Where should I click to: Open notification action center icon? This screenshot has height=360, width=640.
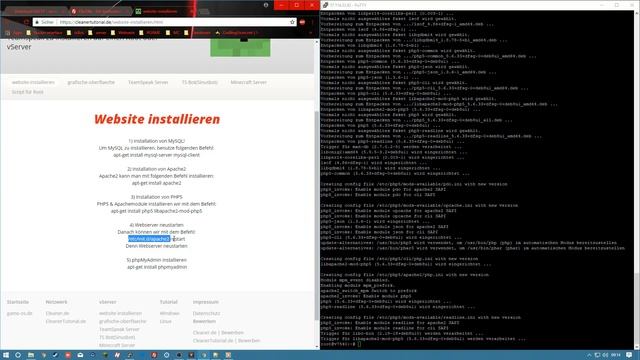point(629,355)
